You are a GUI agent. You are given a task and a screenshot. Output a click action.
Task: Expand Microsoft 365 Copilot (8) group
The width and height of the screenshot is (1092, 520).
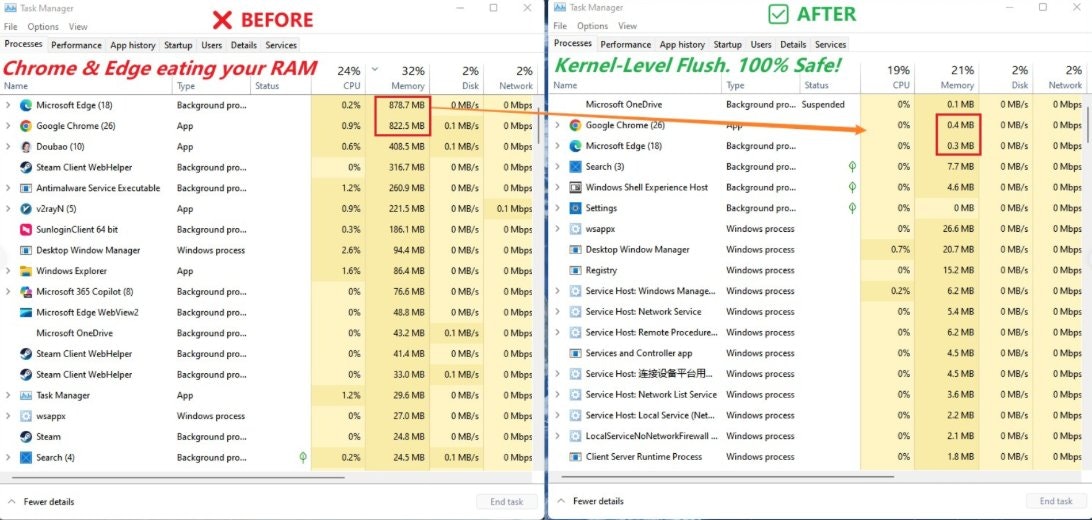pos(8,292)
